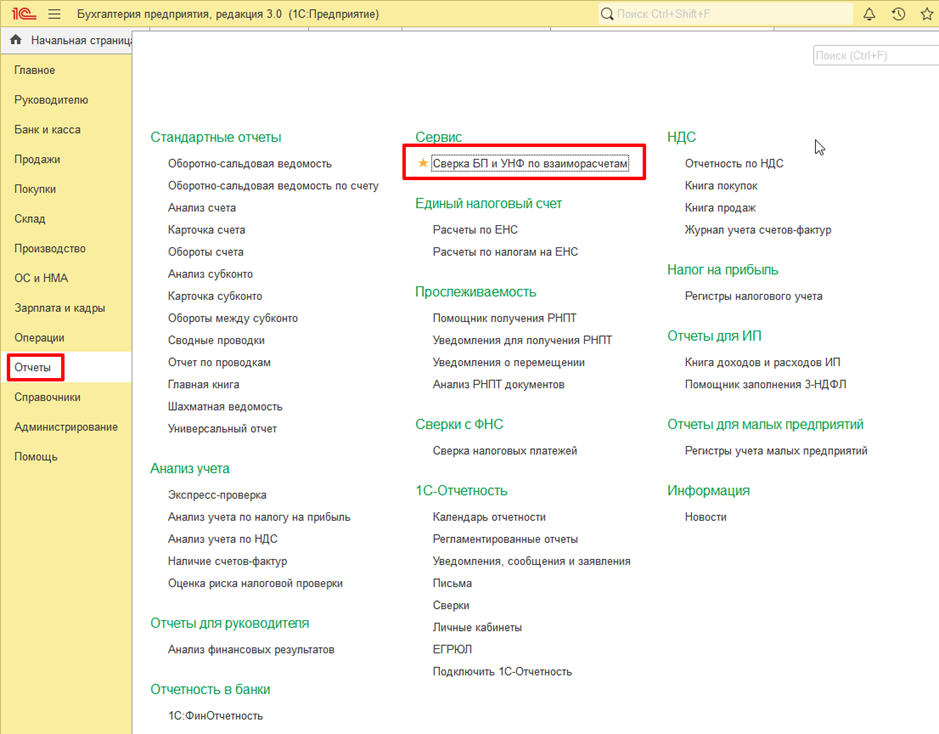Select Отчеты in the left sidebar
Screen dimensions: 939x734
coord(33,368)
